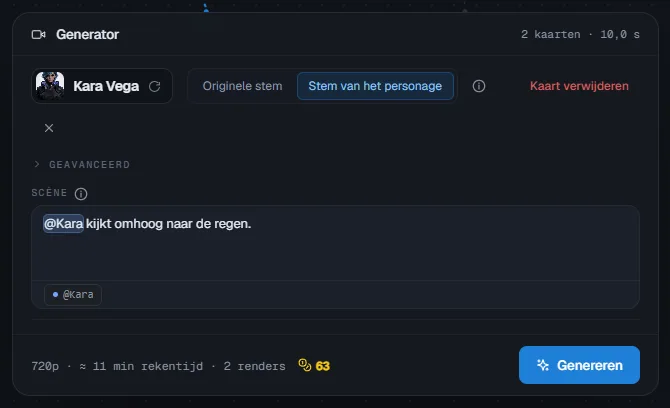The width and height of the screenshot is (670, 408).
Task: Click the X dismiss icon
Action: (49, 128)
